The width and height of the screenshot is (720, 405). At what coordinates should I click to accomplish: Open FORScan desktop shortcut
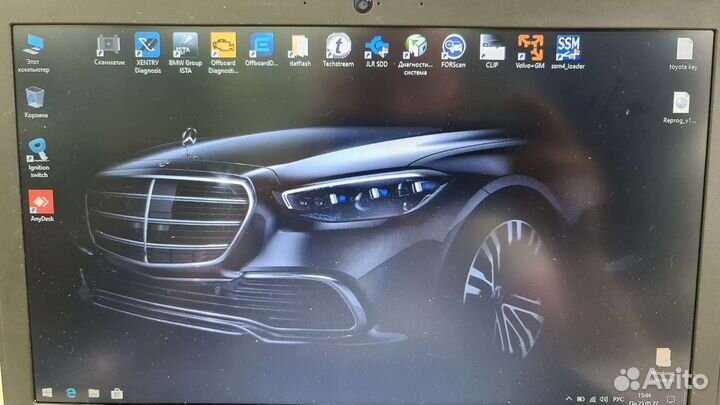453,47
